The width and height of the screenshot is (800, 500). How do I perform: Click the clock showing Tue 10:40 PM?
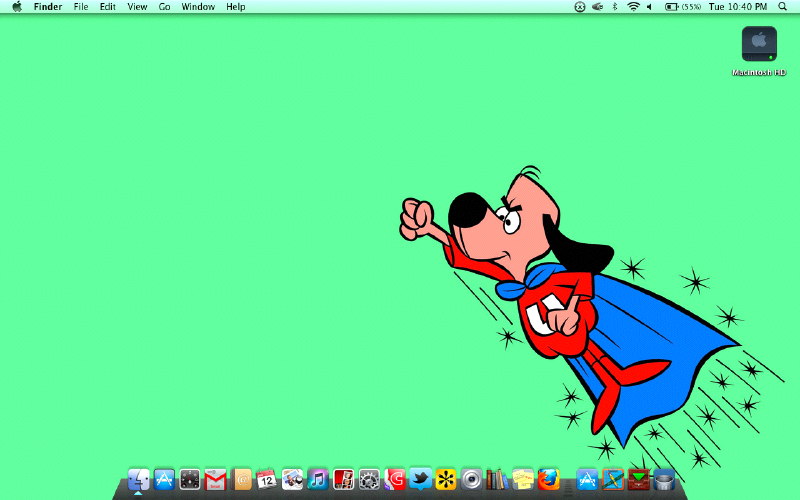click(x=738, y=7)
